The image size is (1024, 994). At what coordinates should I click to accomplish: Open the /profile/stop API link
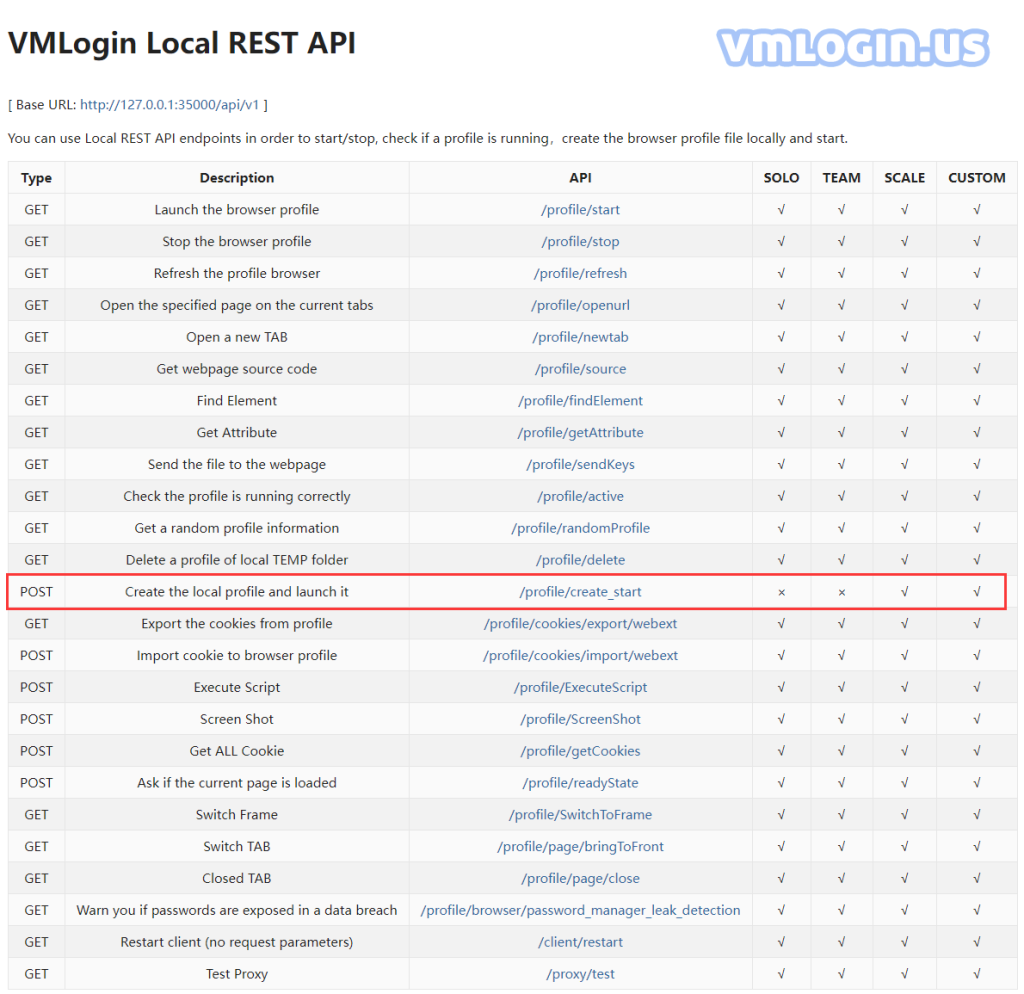(x=580, y=242)
